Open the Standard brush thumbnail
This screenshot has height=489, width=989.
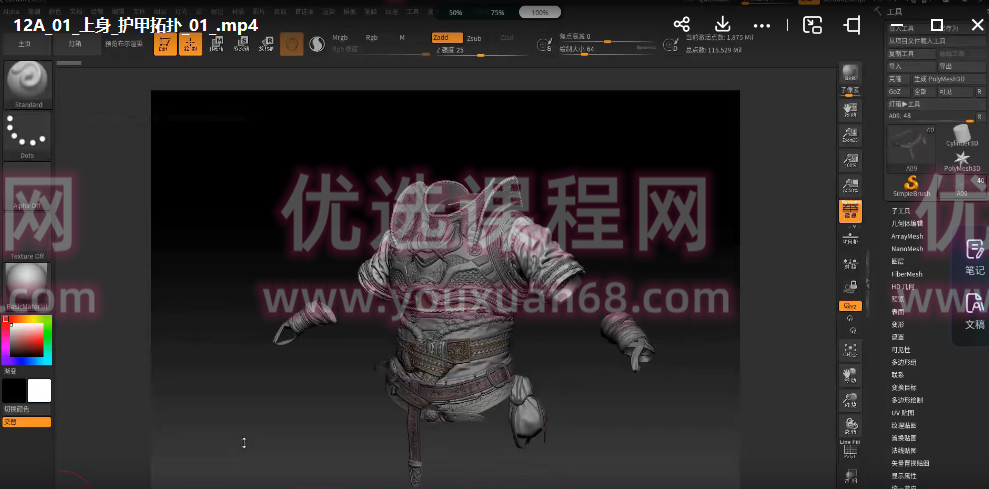(28, 85)
